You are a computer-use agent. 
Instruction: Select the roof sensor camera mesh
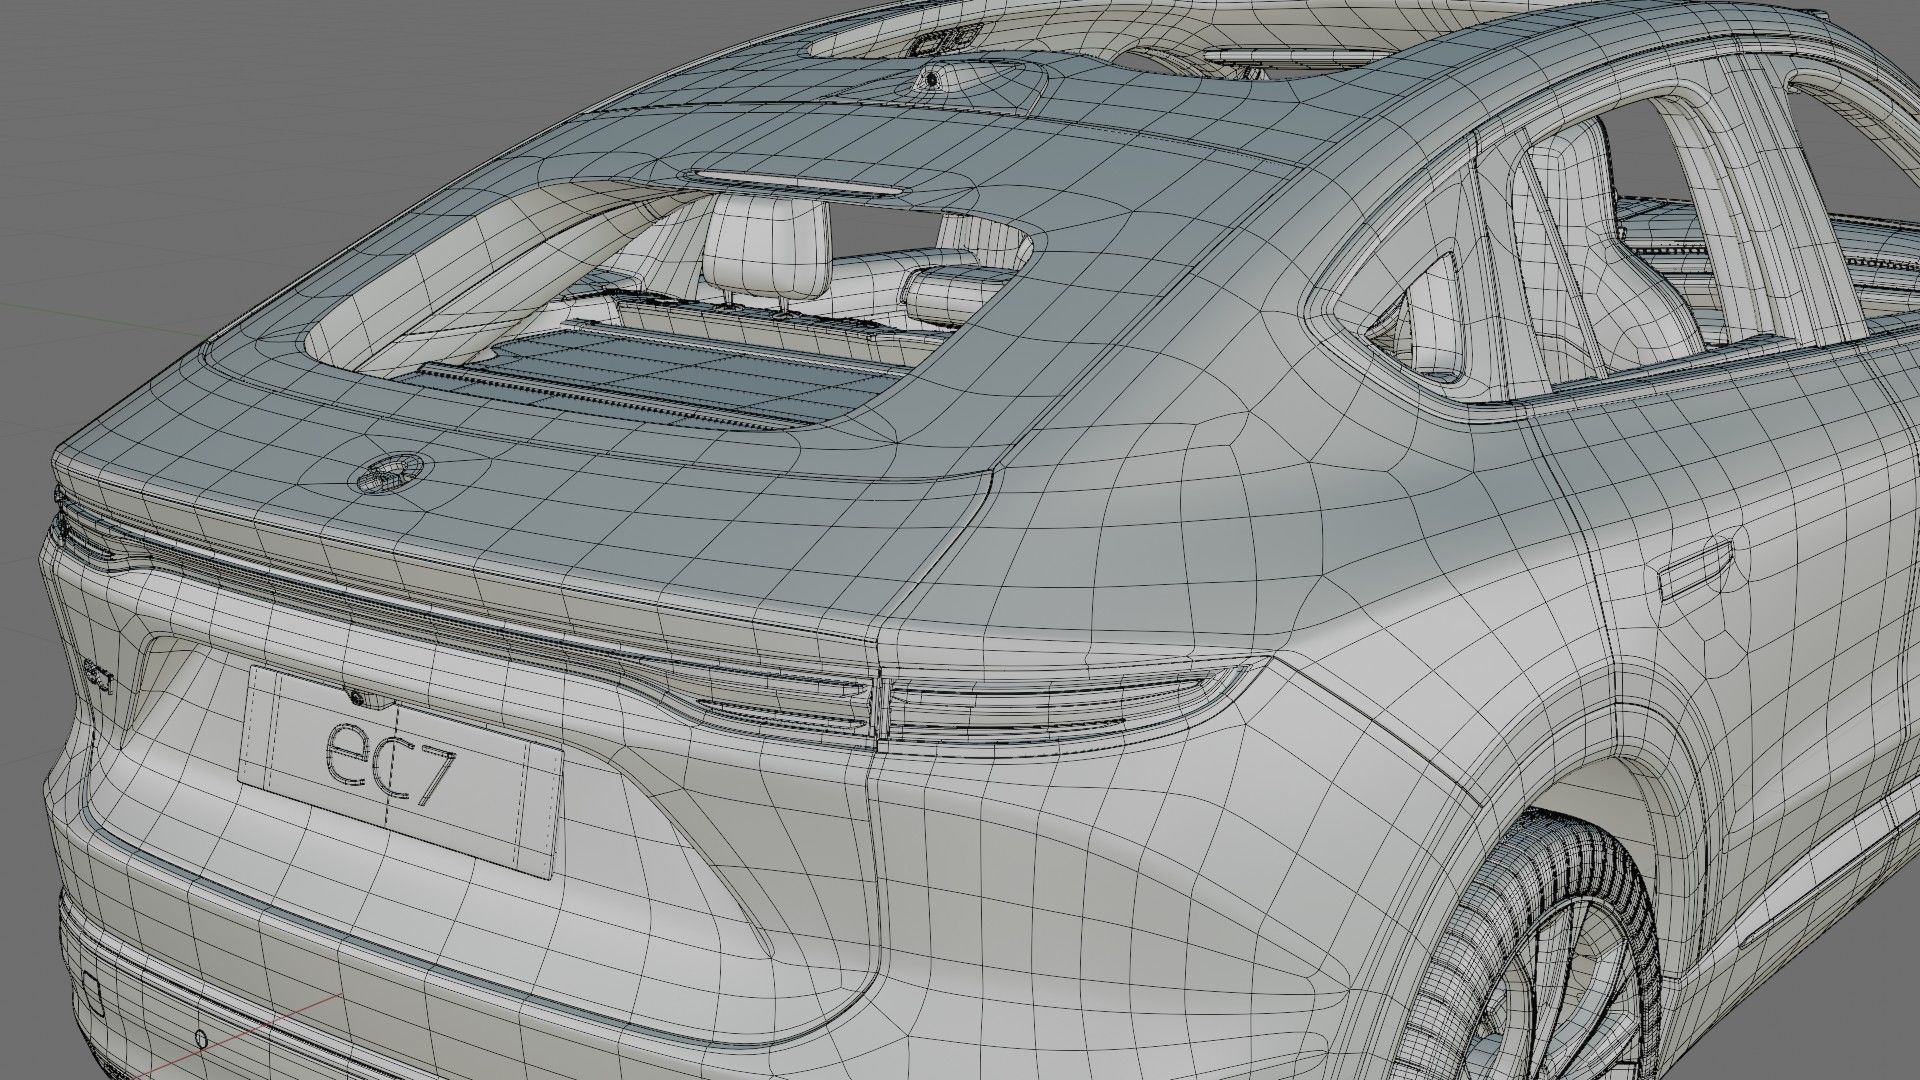coord(932,80)
